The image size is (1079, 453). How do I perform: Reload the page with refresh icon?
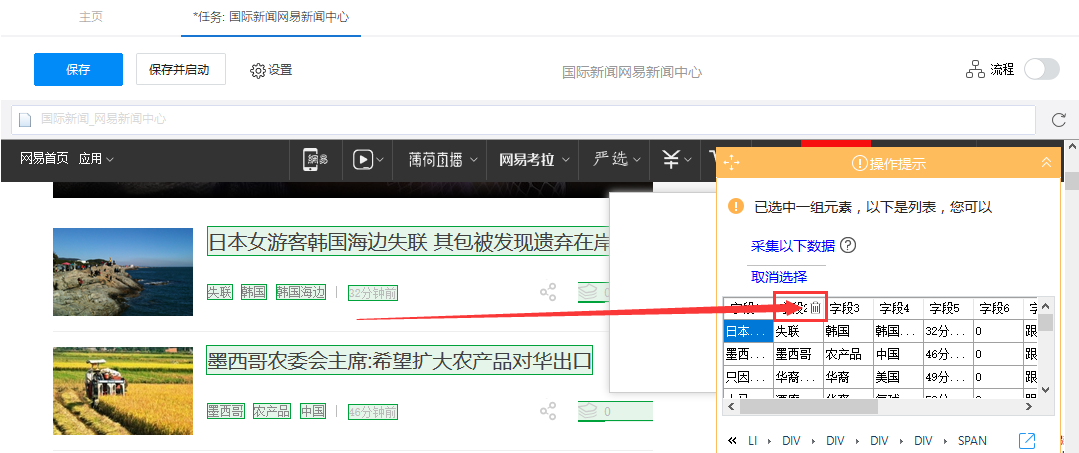(1058, 120)
